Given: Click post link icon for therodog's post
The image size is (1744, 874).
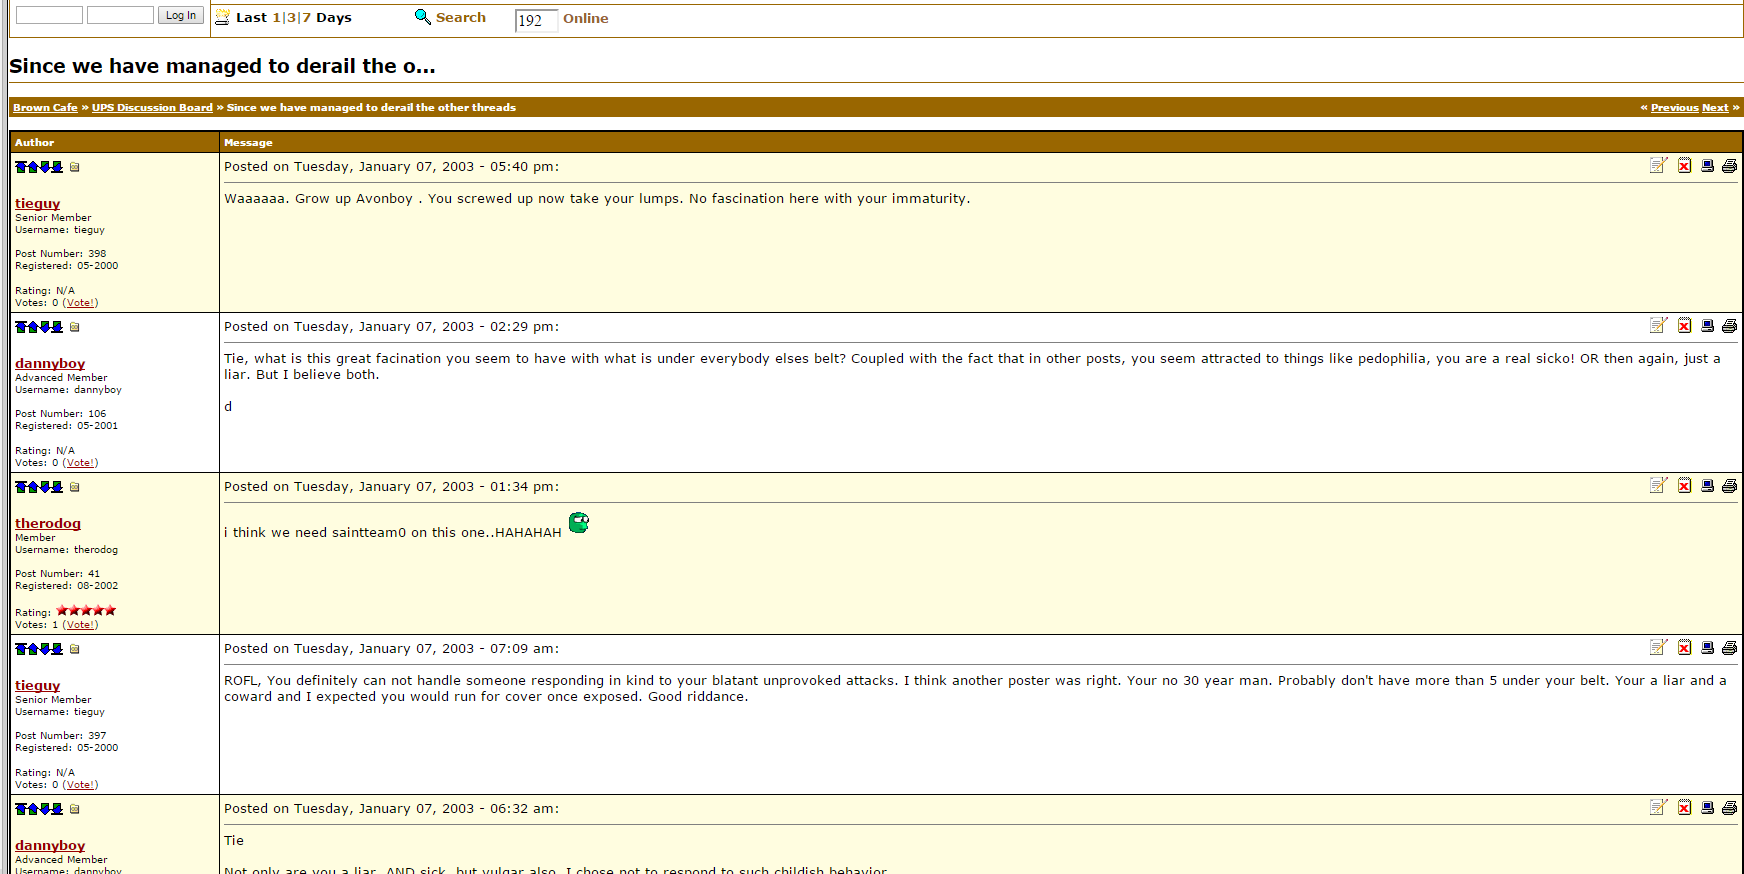Looking at the screenshot, I should (75, 487).
